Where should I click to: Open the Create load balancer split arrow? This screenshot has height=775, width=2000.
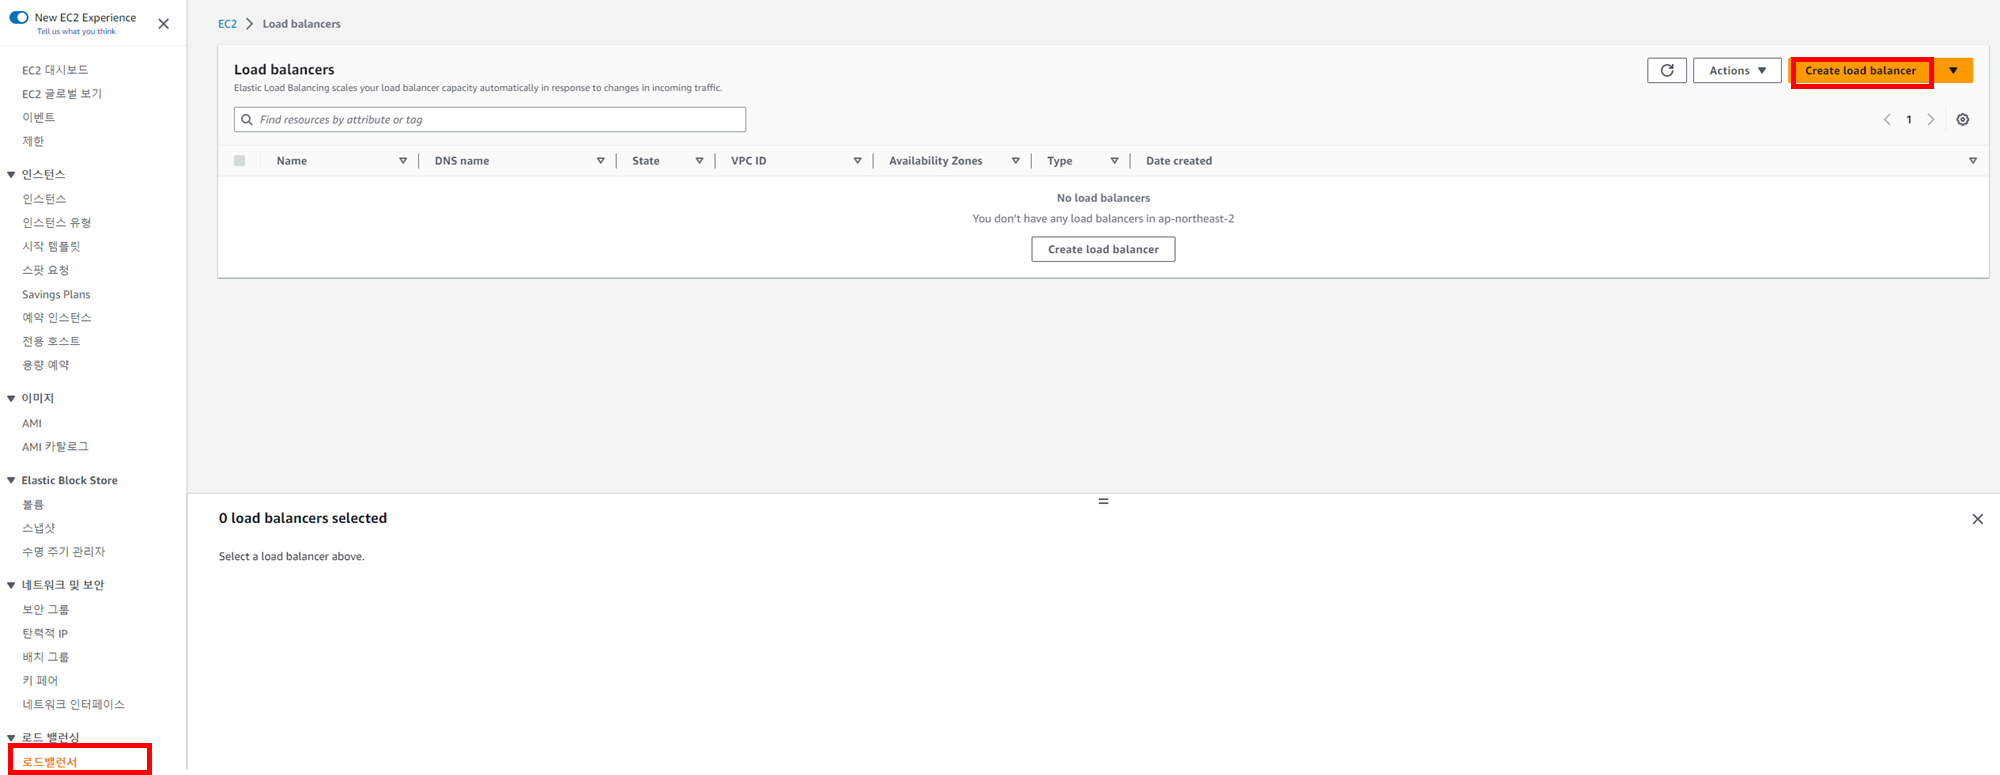click(1953, 71)
